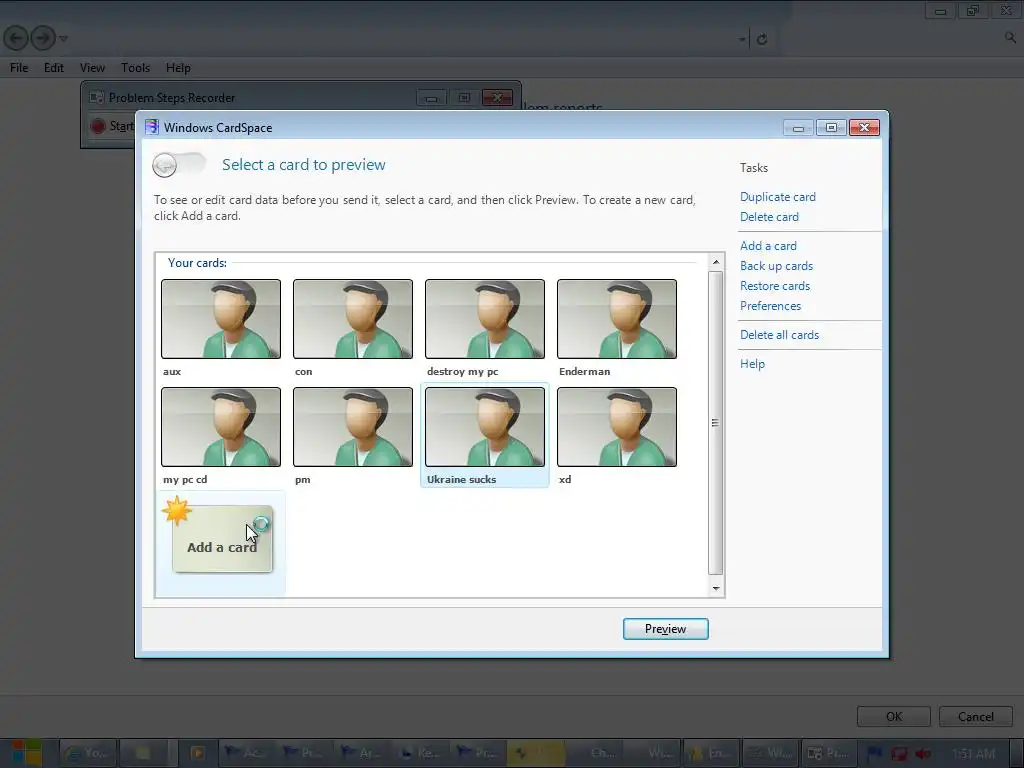Viewport: 1024px width, 768px height.
Task: Close the Problem Steps Recorder window
Action: (x=497, y=98)
